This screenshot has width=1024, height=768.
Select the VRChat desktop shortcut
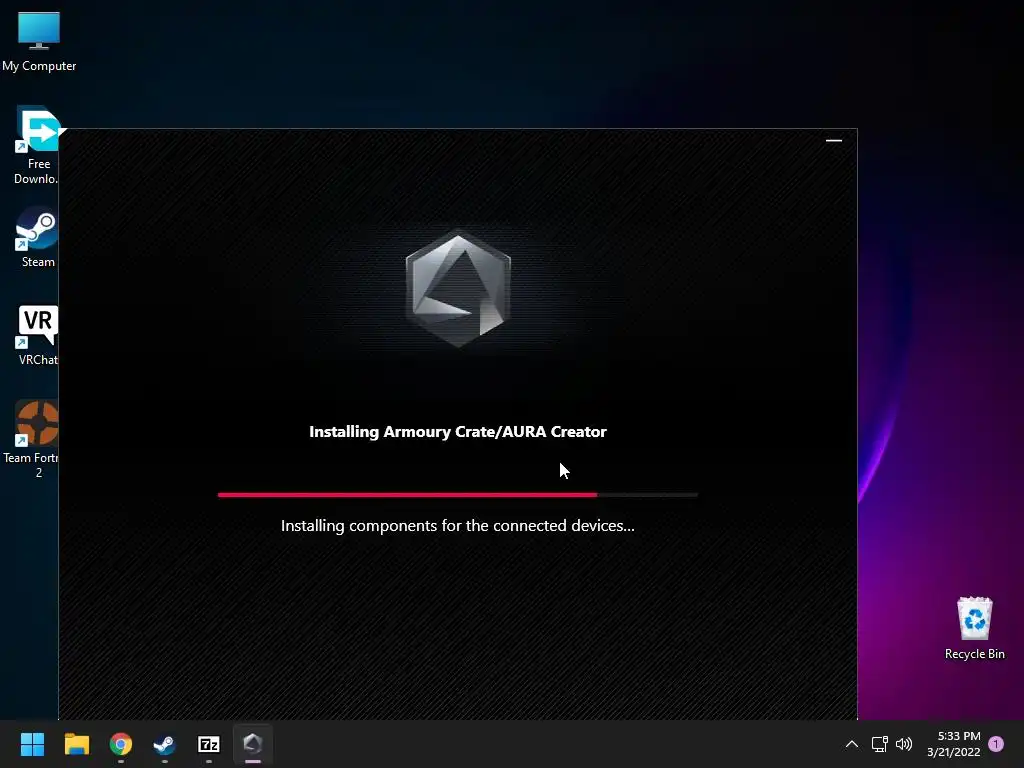tap(37, 334)
